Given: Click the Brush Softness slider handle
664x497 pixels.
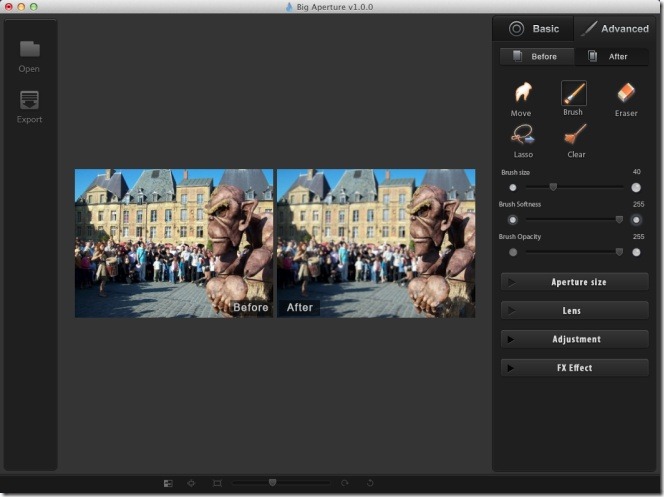Looking at the screenshot, I should (619, 219).
